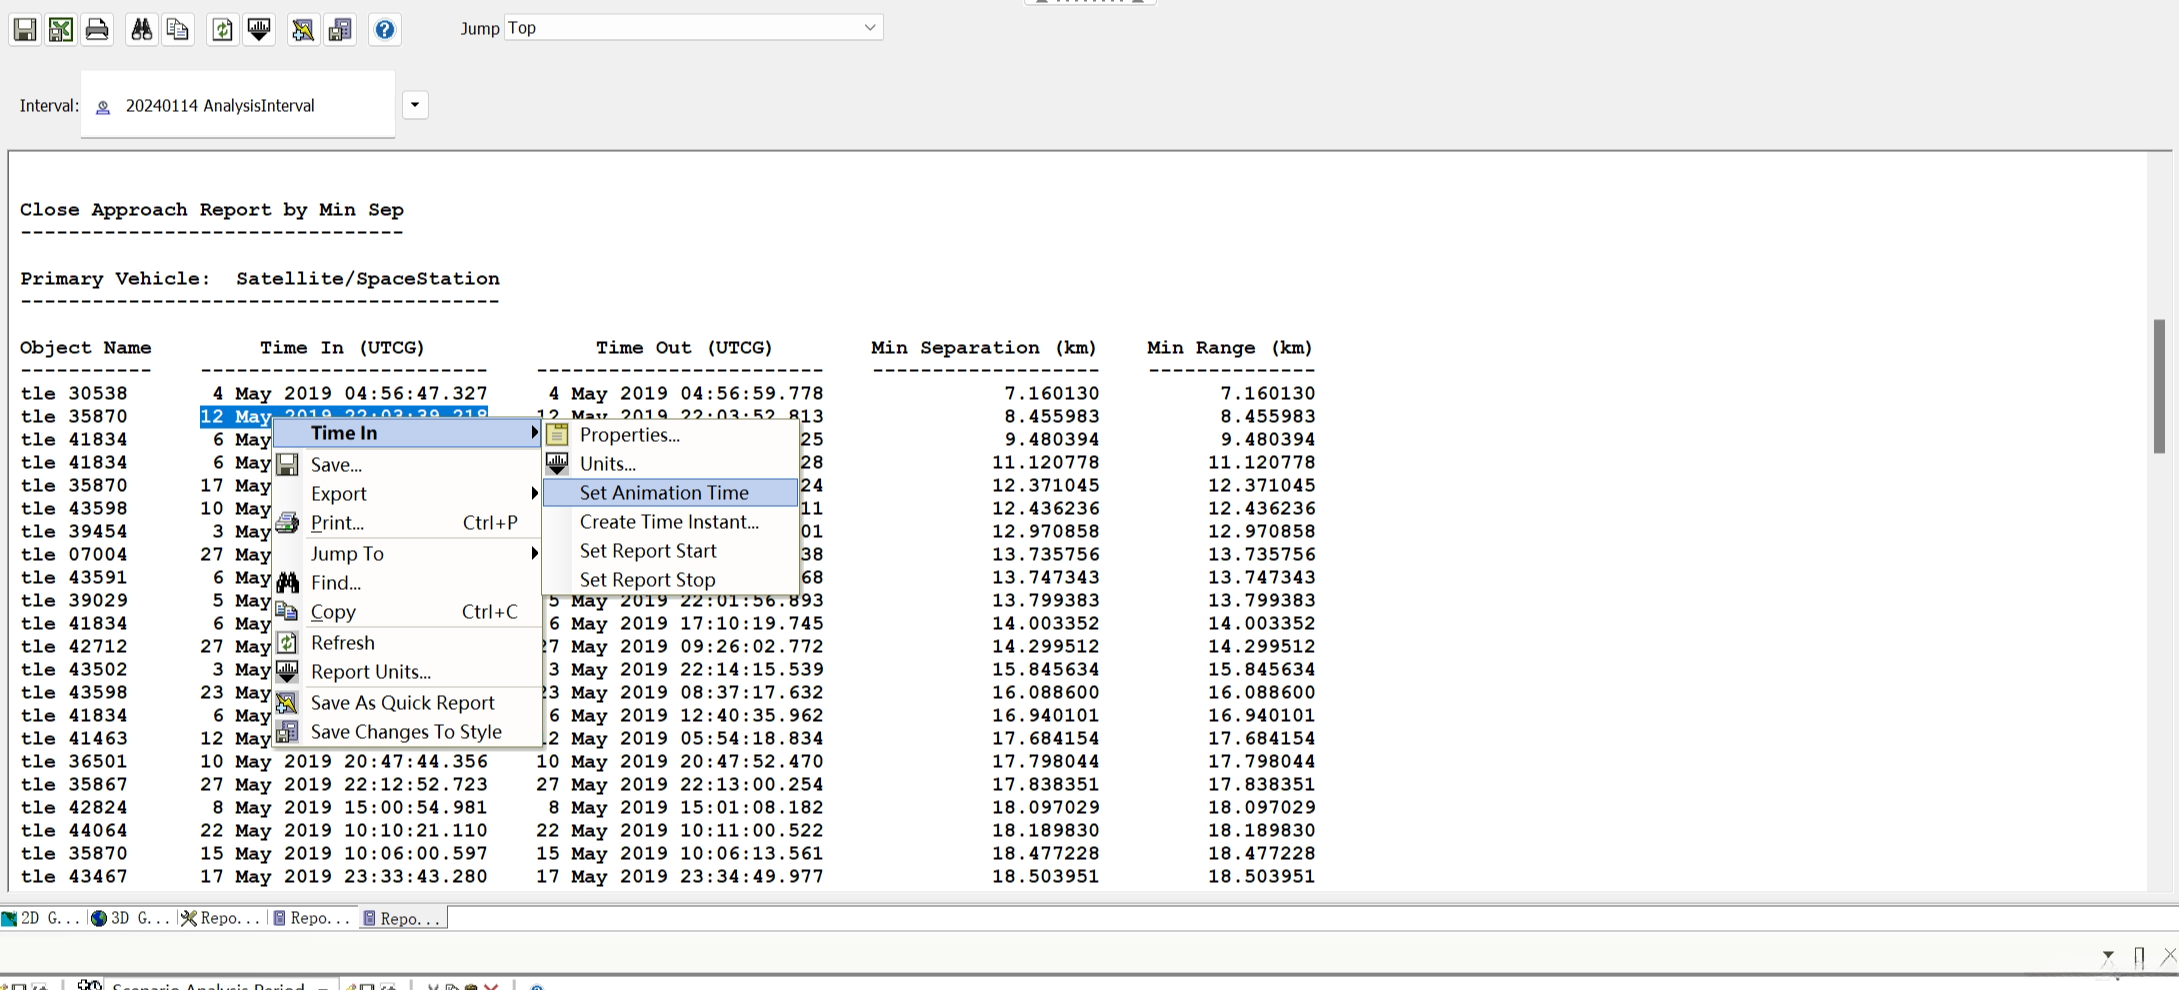Click the Time In value '22 May 2019 10:10:21.110'
This screenshot has height=990, width=2179.
(344, 831)
